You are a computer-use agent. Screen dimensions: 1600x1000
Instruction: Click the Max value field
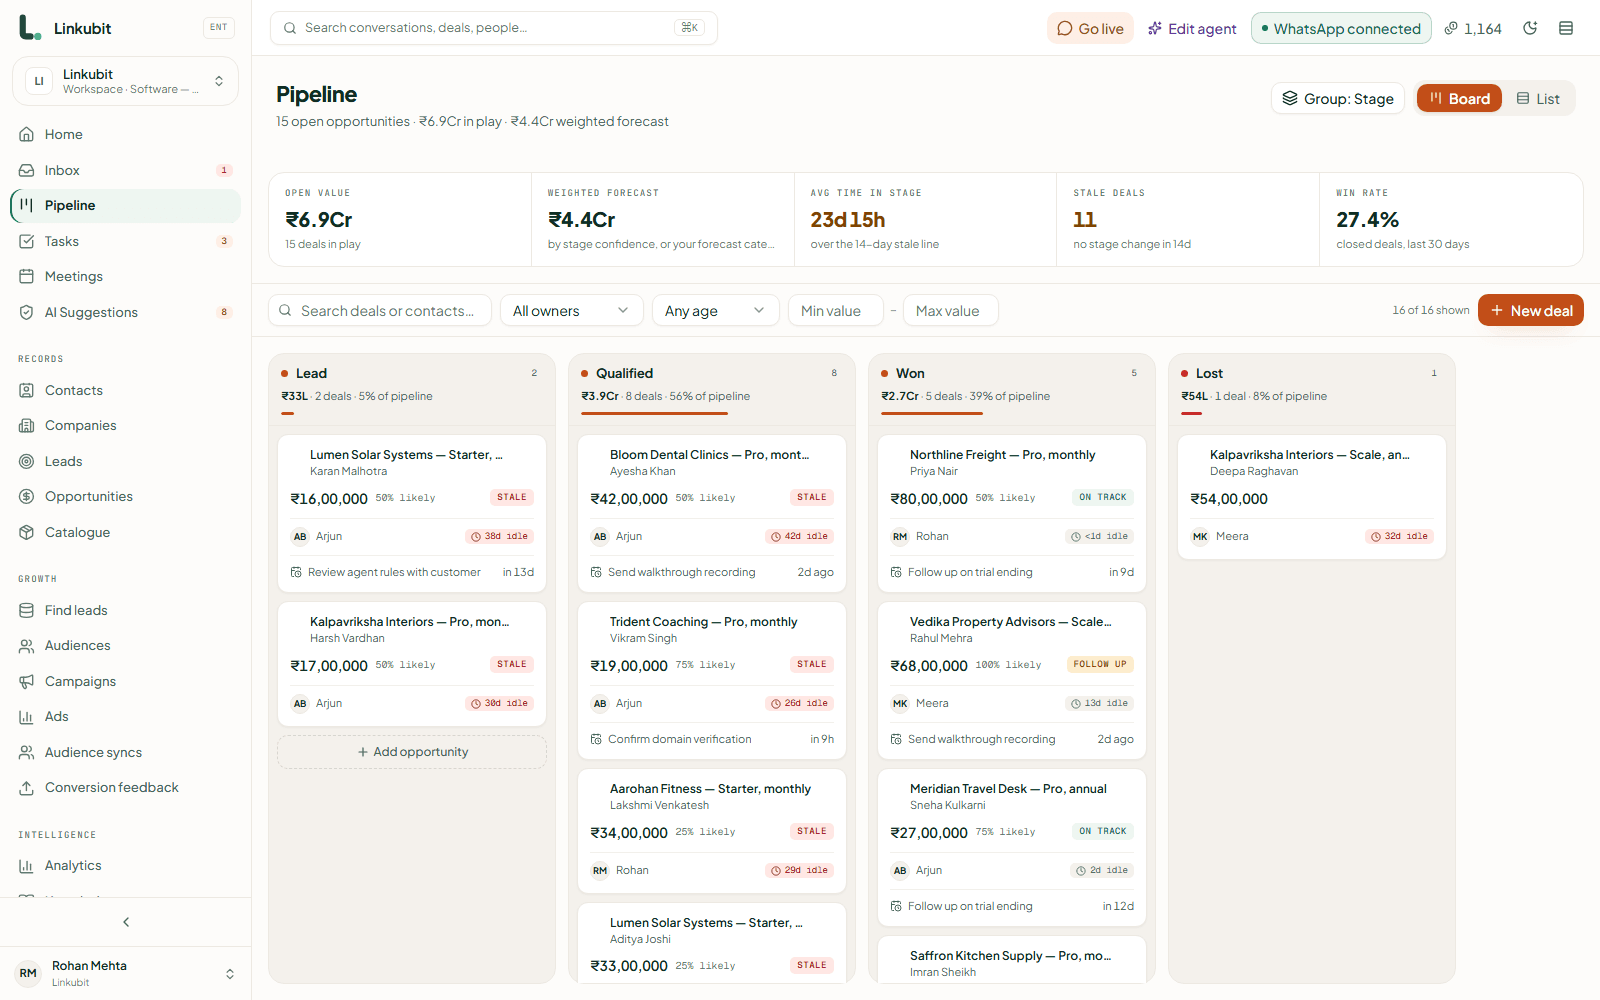click(x=951, y=311)
